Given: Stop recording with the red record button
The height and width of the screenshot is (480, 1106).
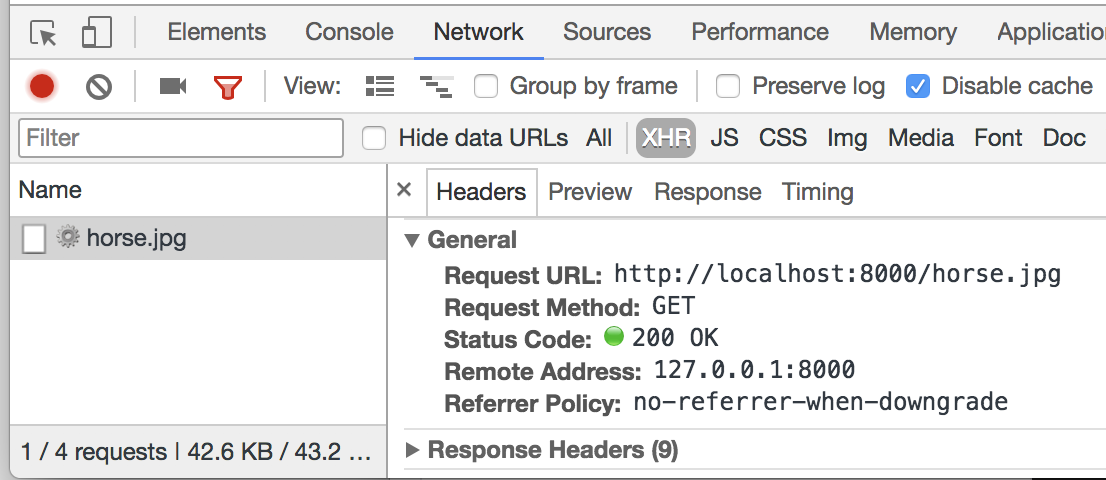Looking at the screenshot, I should (42, 87).
